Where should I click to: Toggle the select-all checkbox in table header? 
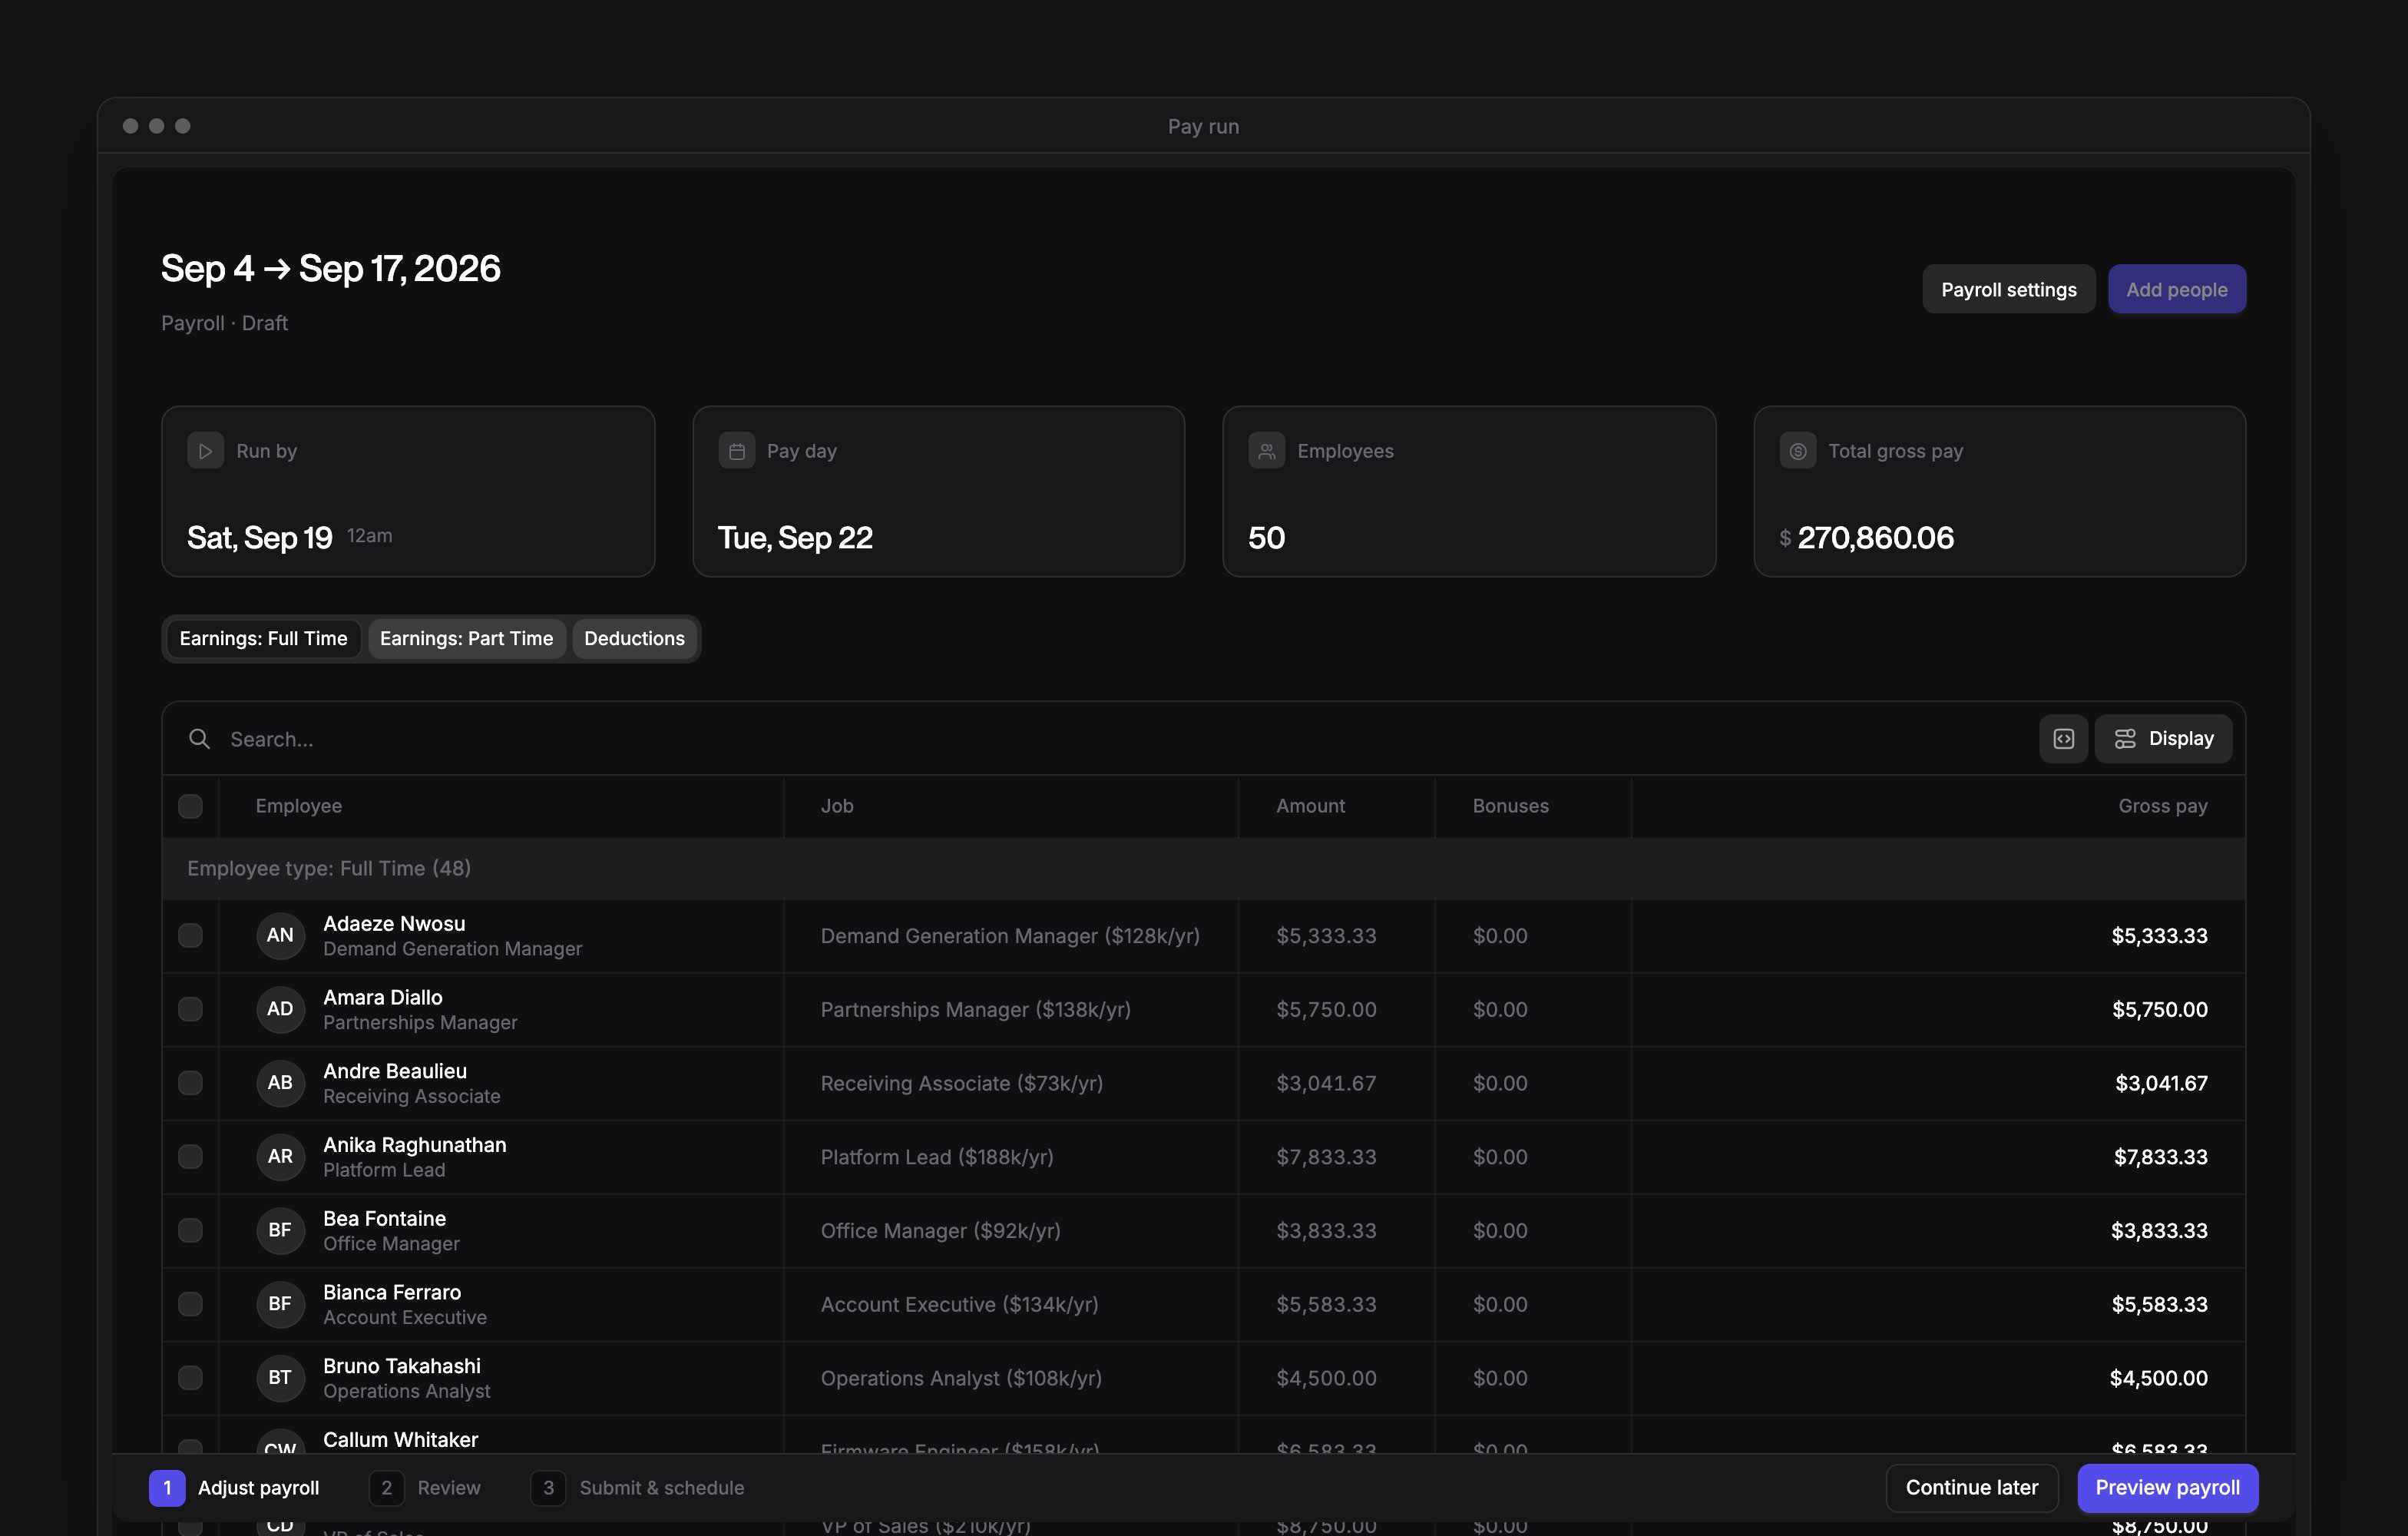(190, 806)
